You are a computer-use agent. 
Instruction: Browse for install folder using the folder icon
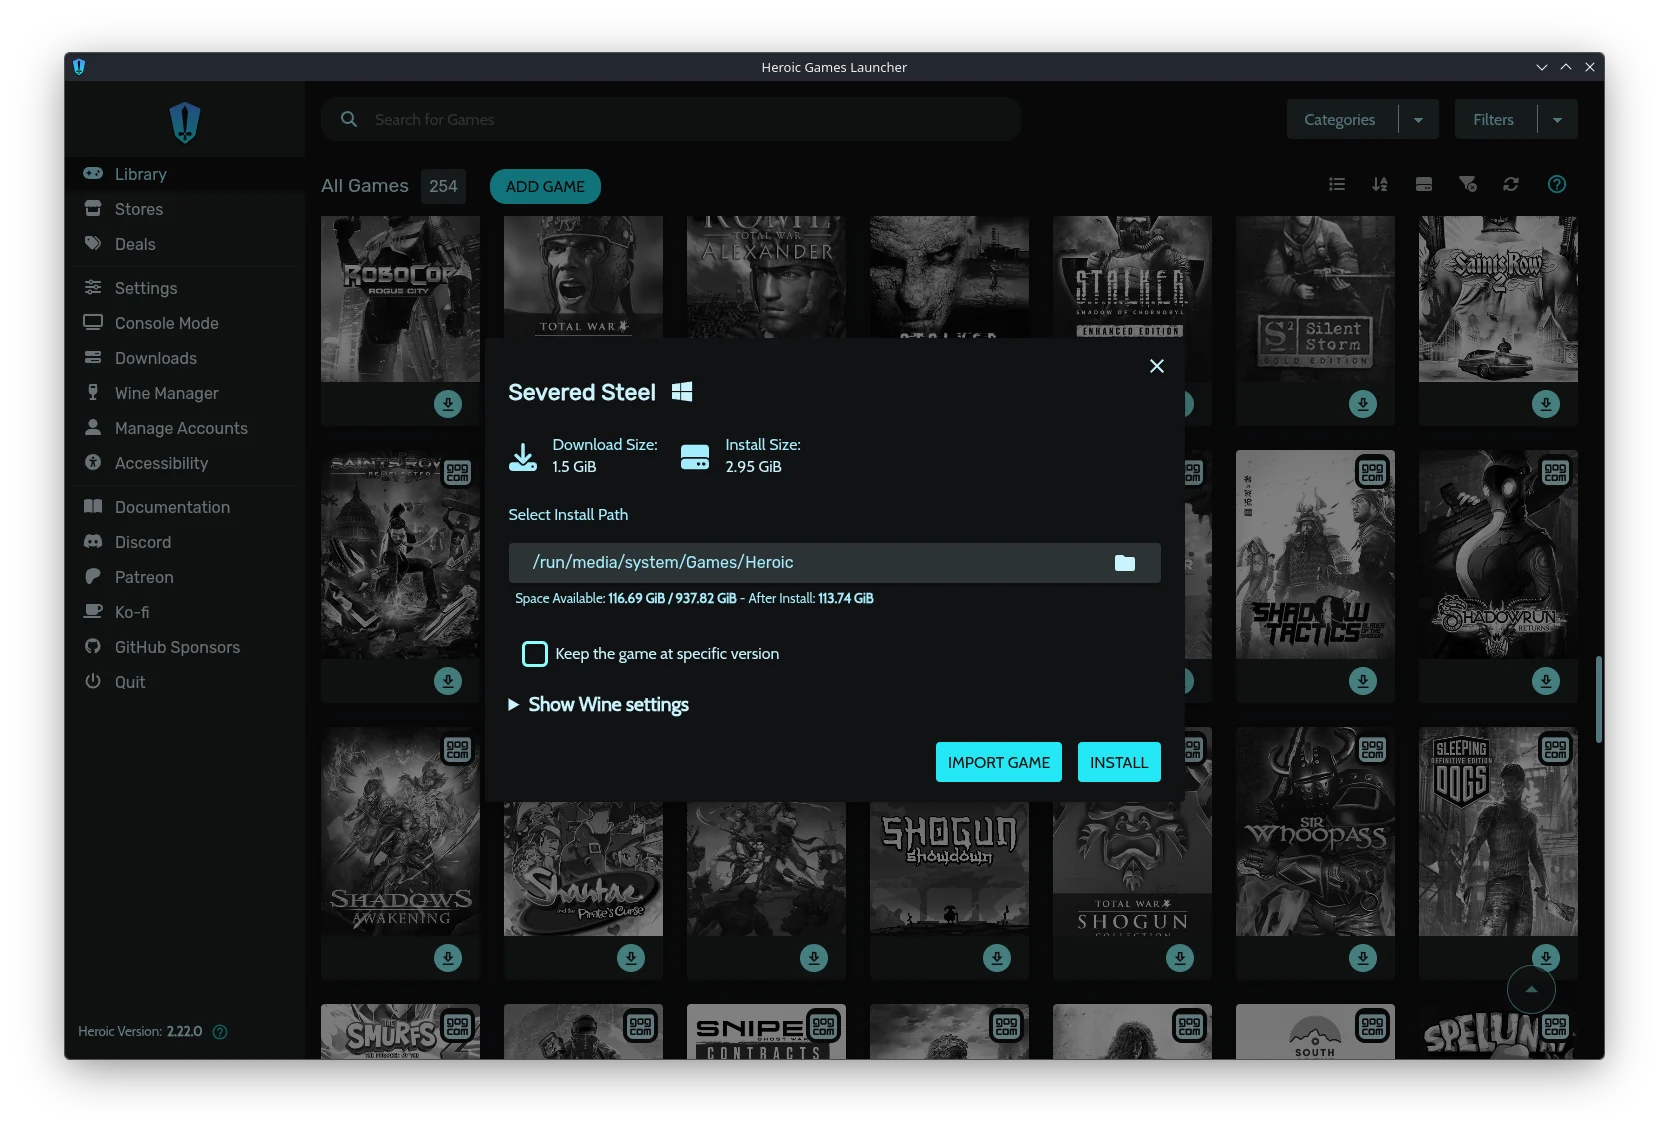pyautogui.click(x=1125, y=563)
